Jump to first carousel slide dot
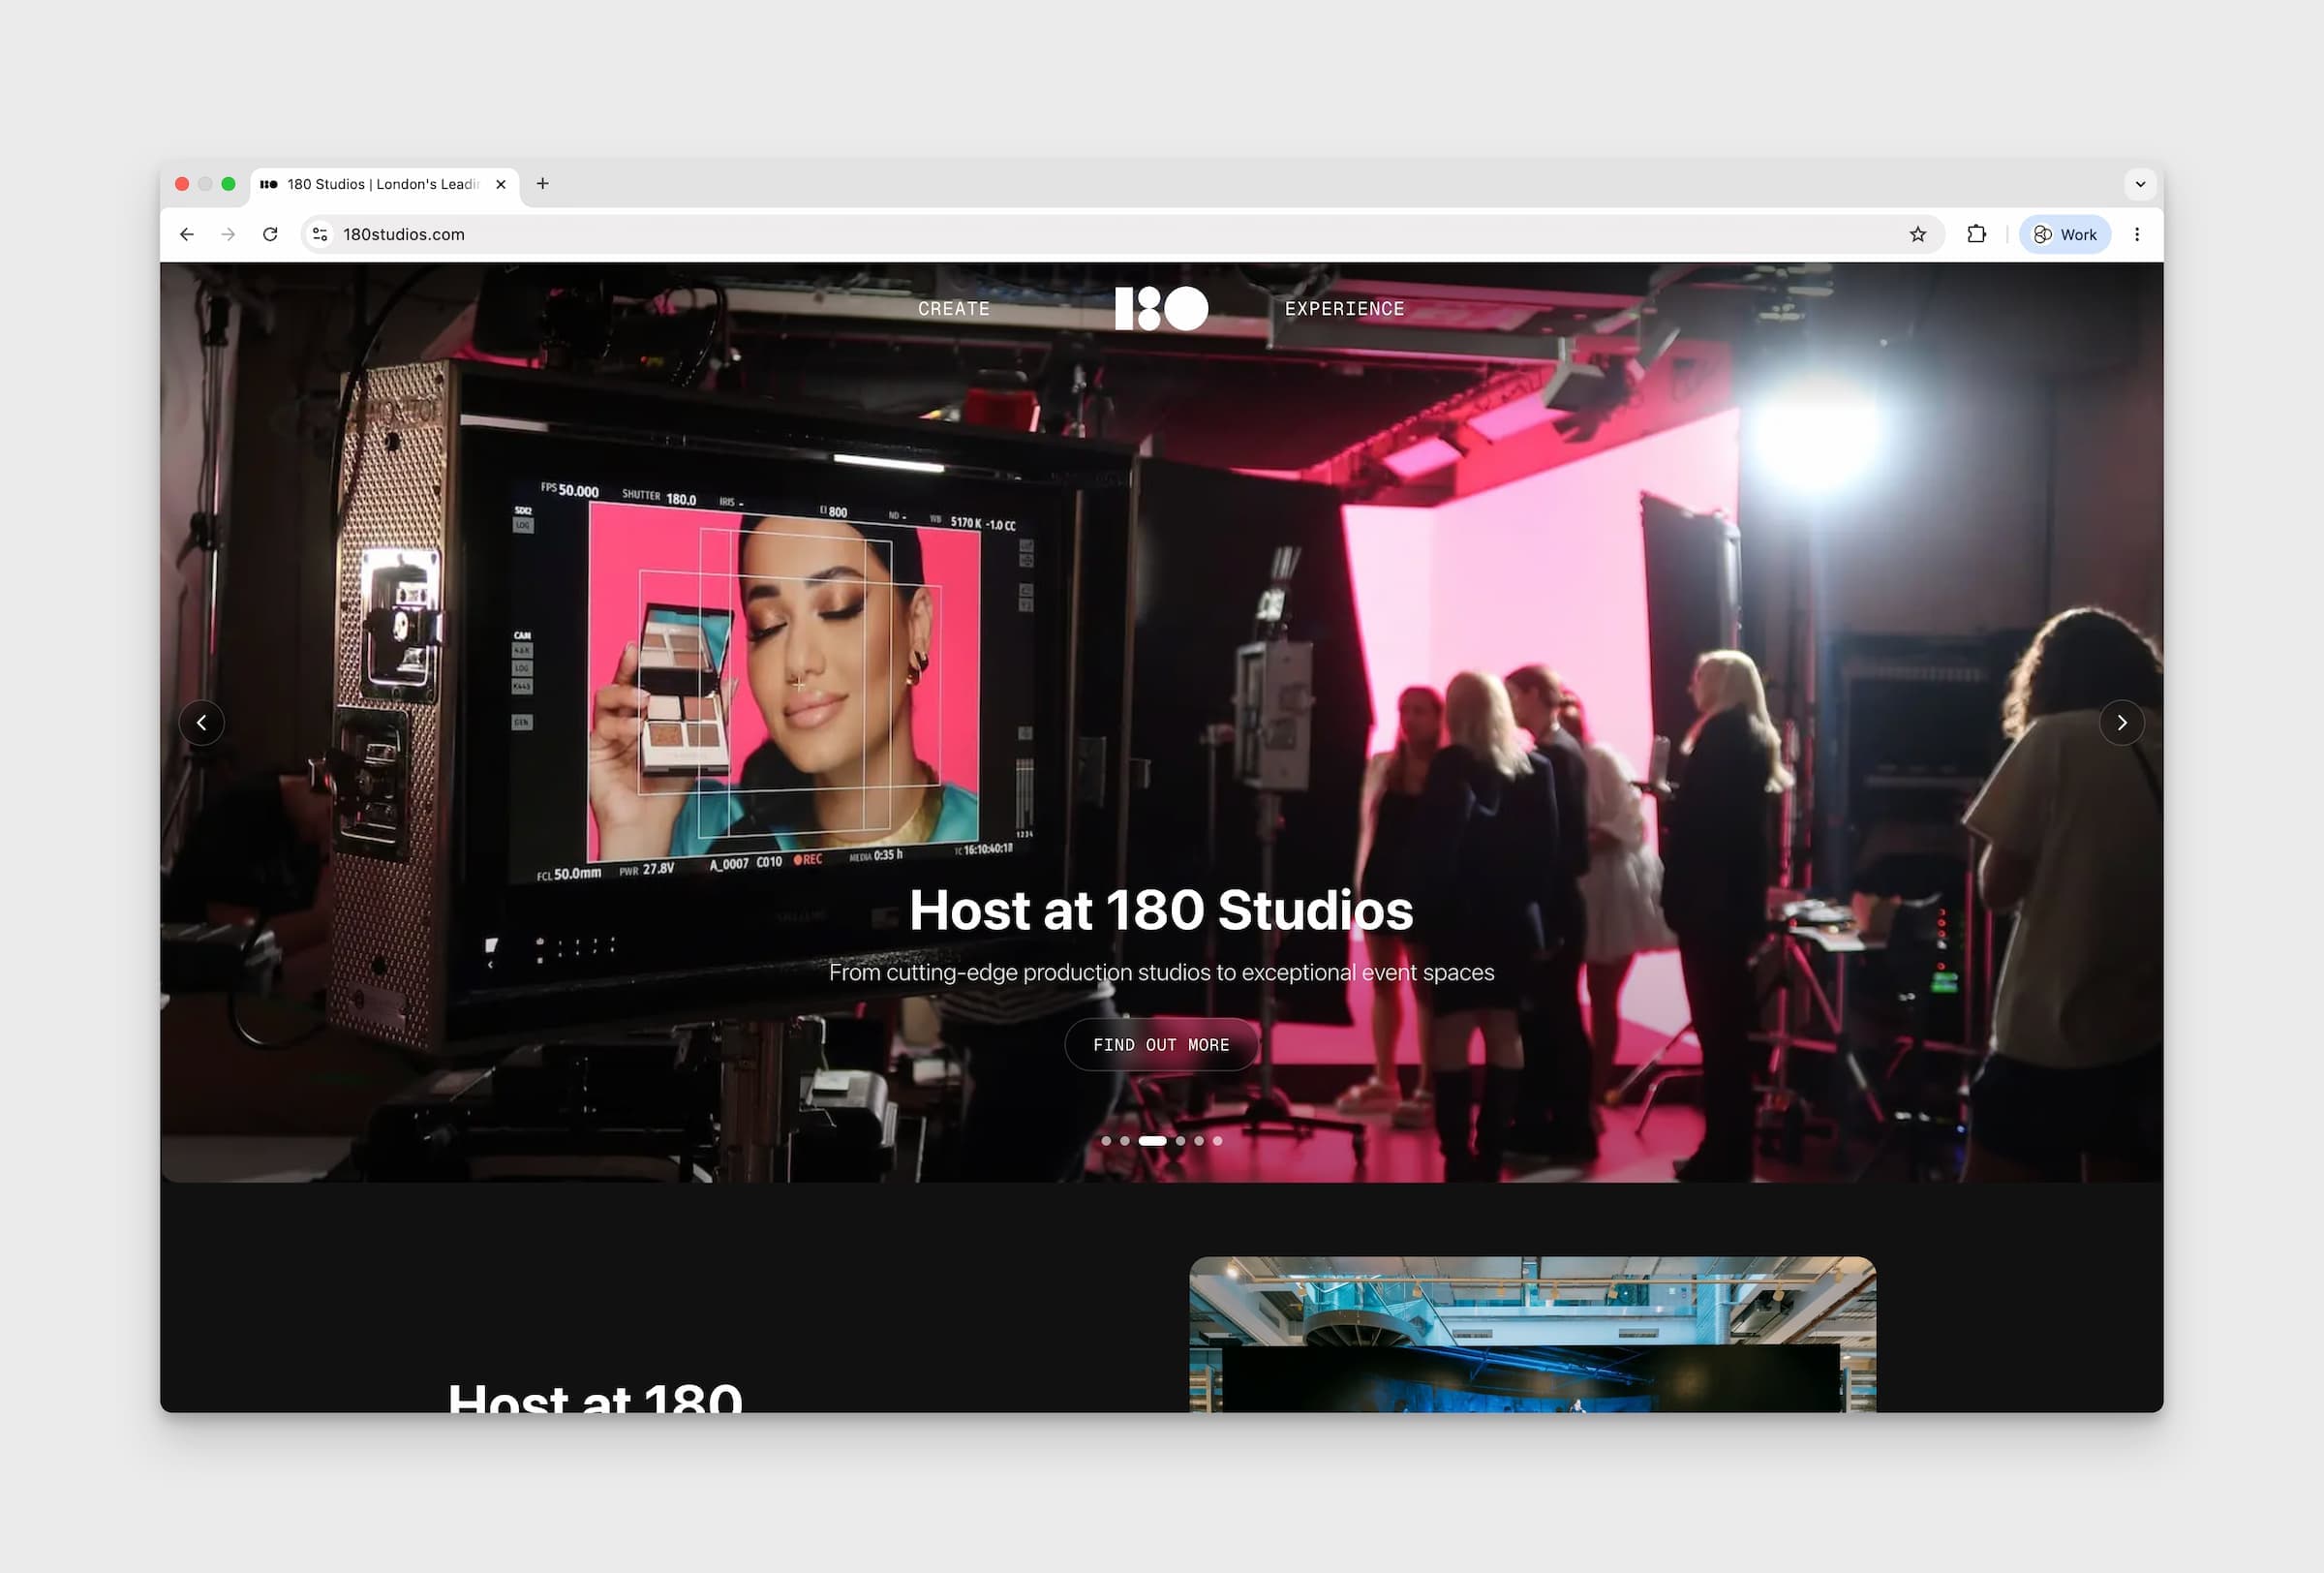 point(1106,1140)
